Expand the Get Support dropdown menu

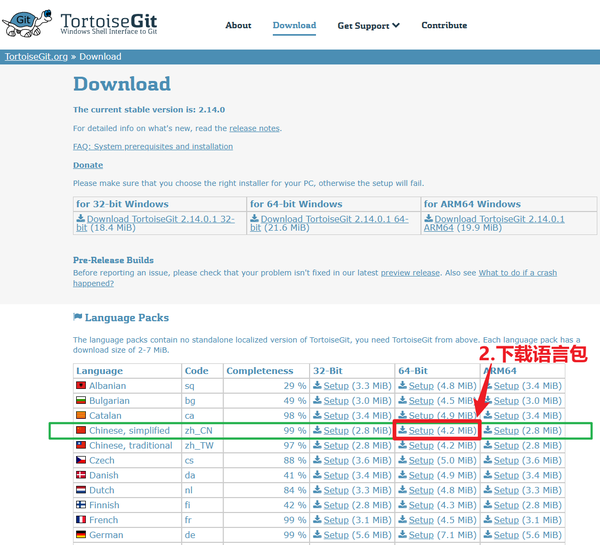pos(368,26)
